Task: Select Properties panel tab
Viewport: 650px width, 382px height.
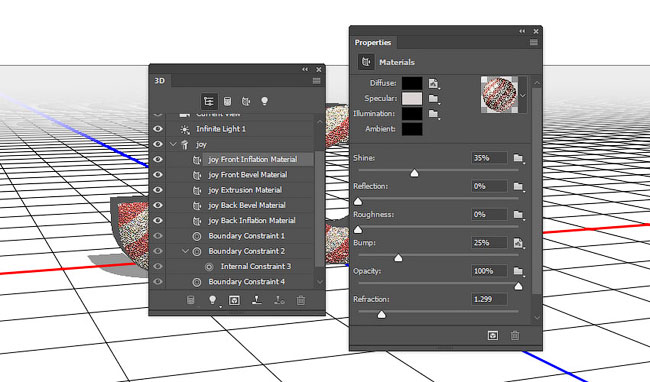Action: click(373, 43)
